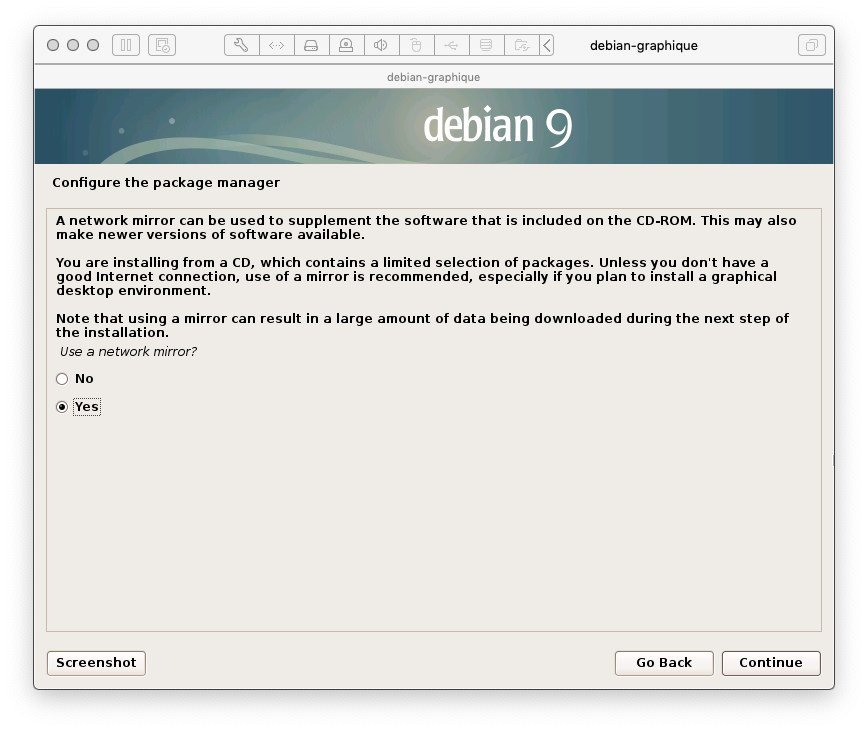Click the shared folders toolbar icon
This screenshot has height=731, width=868.
[x=521, y=45]
